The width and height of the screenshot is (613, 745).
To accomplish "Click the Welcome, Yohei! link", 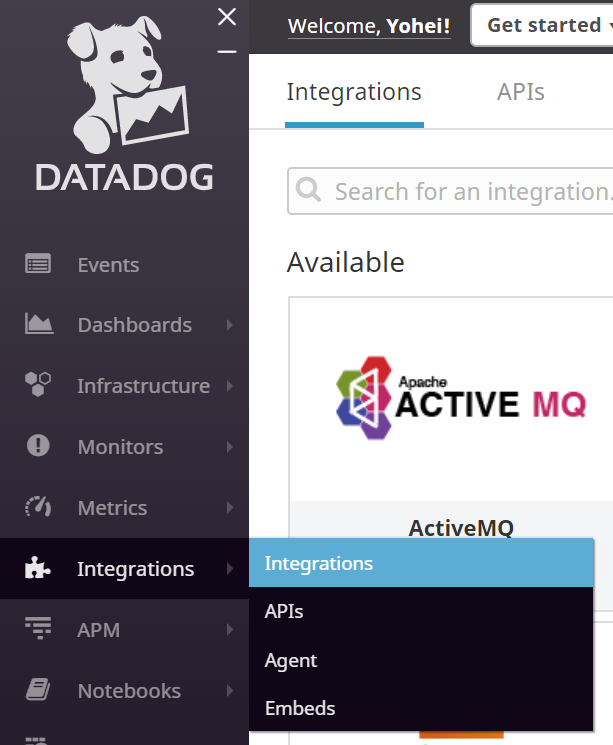I will [369, 26].
